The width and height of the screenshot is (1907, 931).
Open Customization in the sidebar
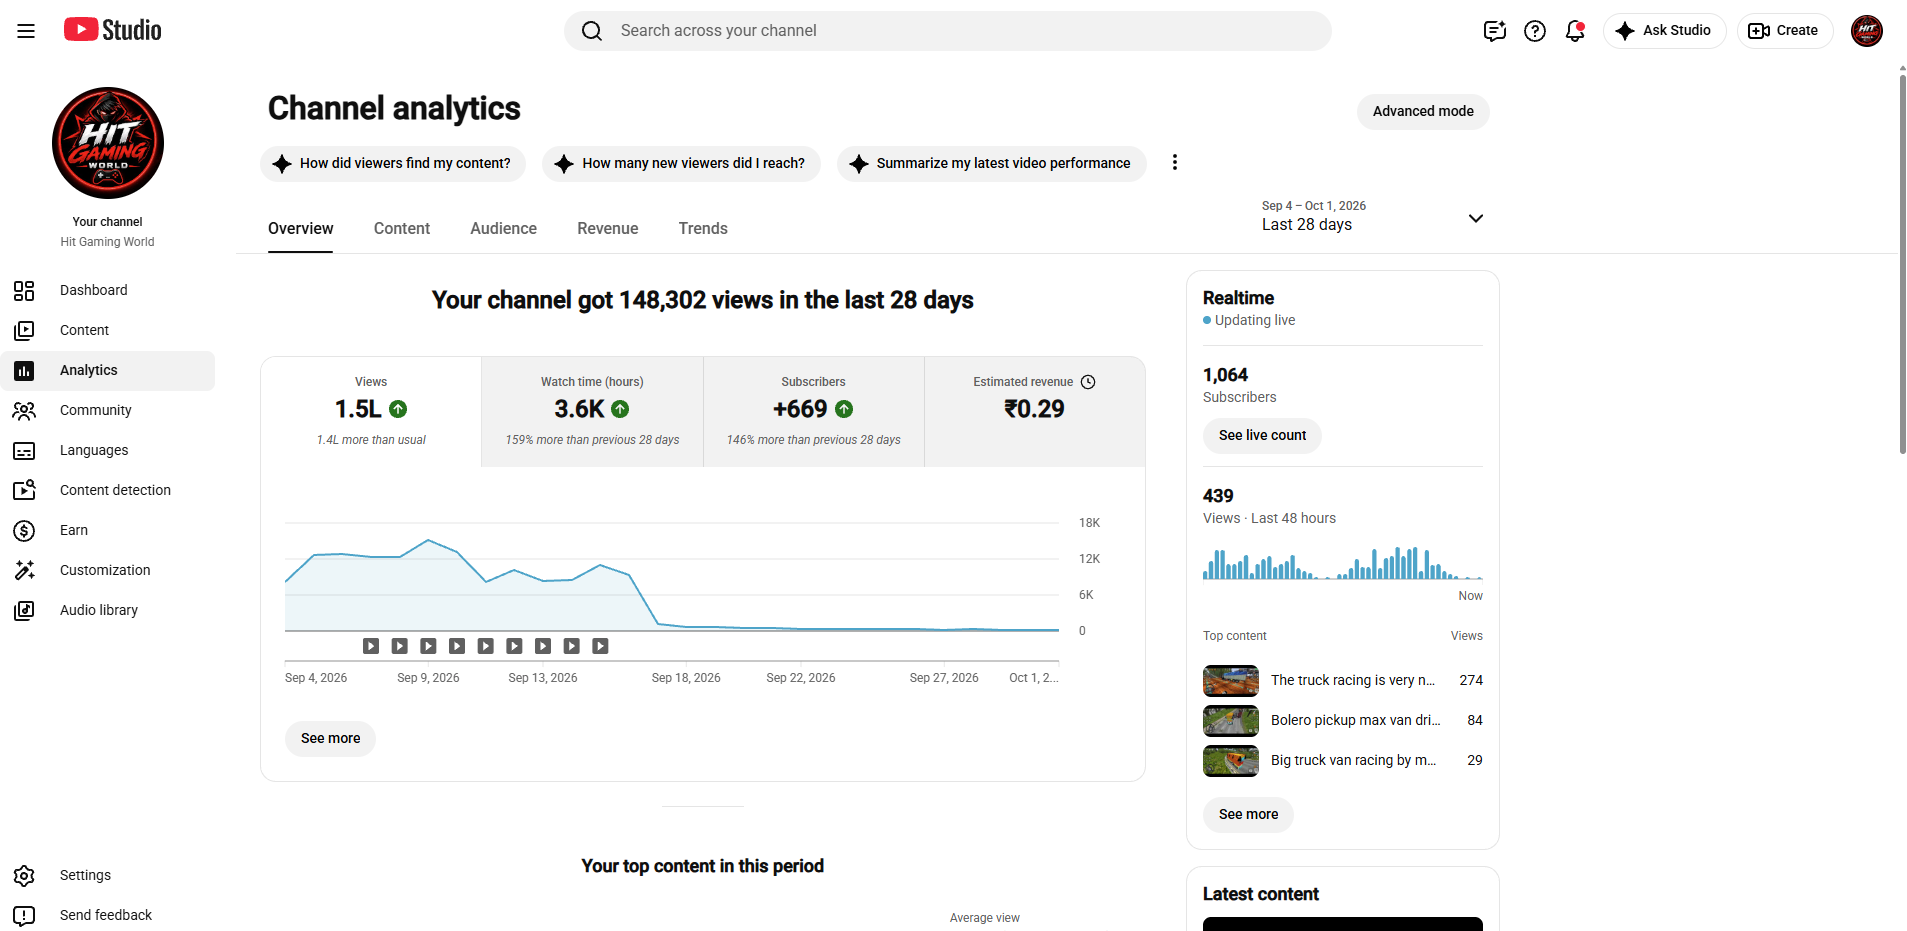point(108,570)
